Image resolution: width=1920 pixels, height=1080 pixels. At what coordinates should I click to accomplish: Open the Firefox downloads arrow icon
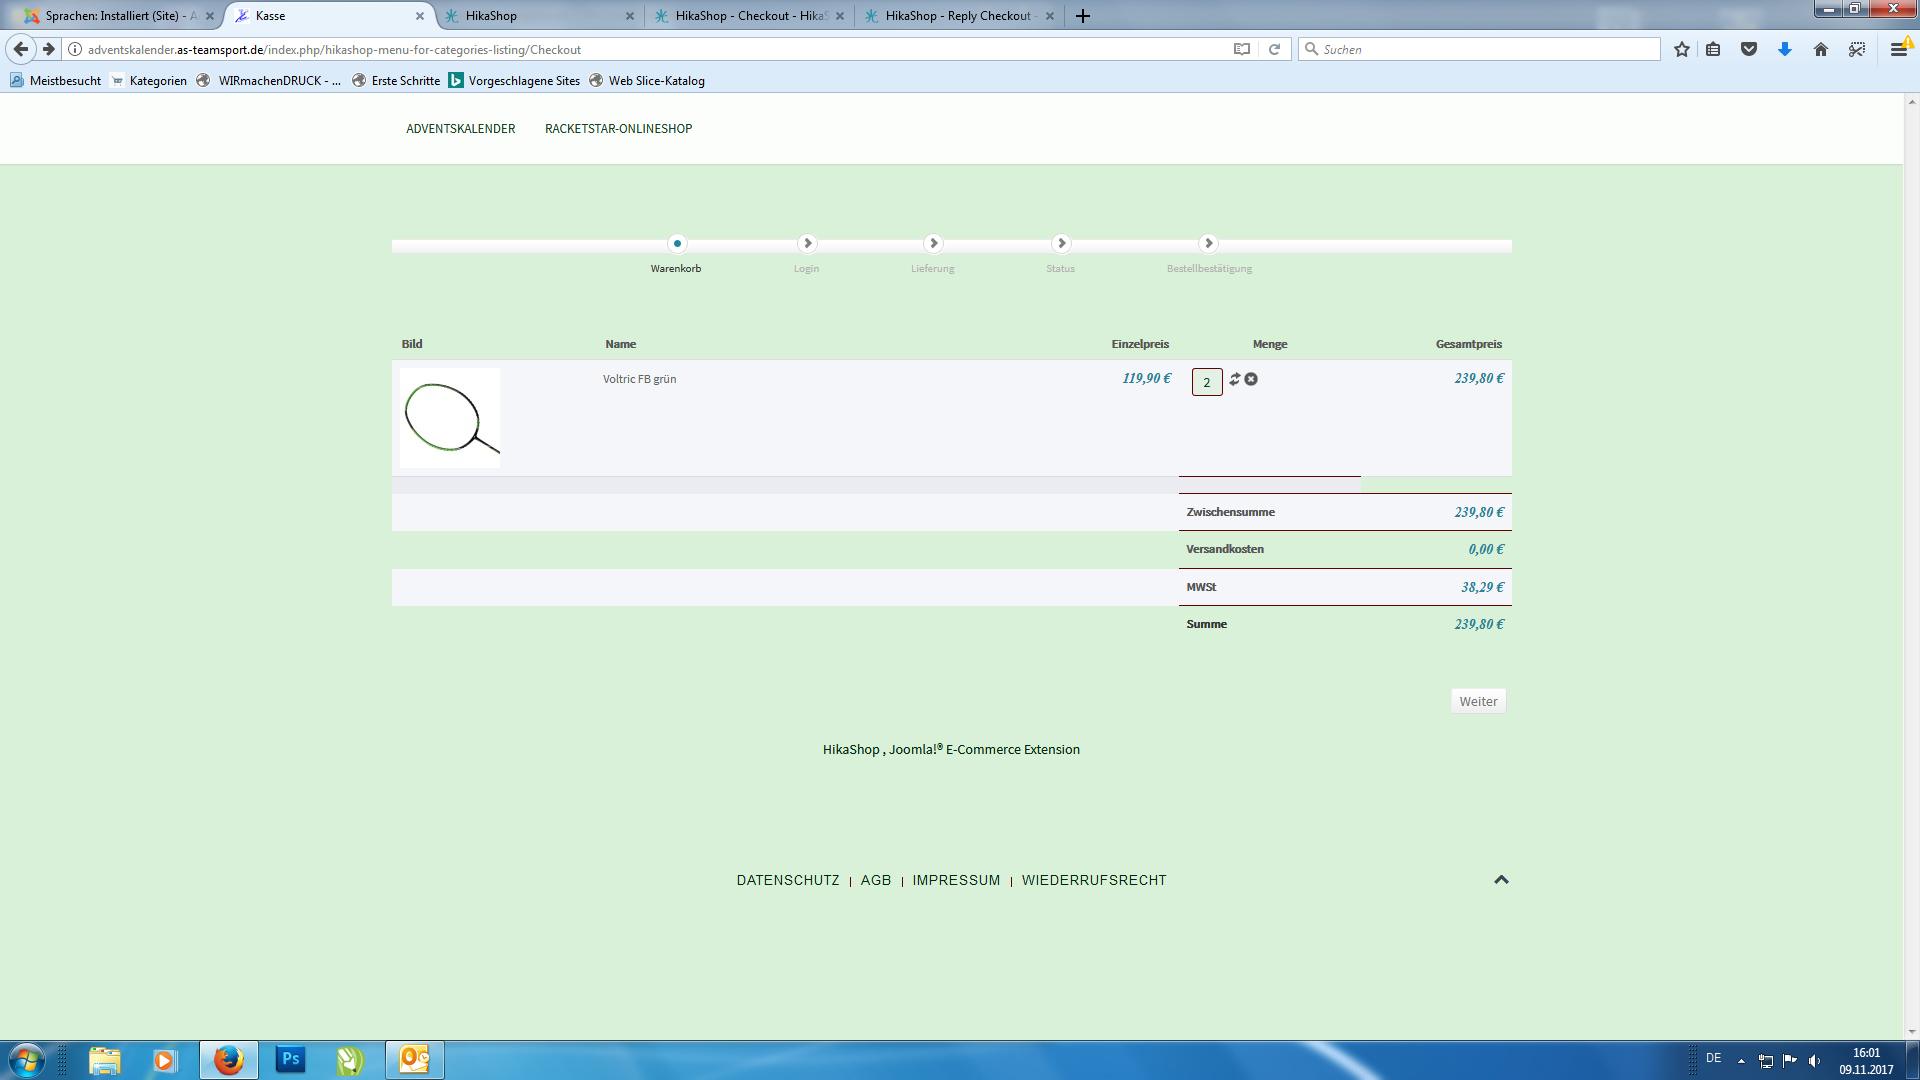[x=1785, y=49]
